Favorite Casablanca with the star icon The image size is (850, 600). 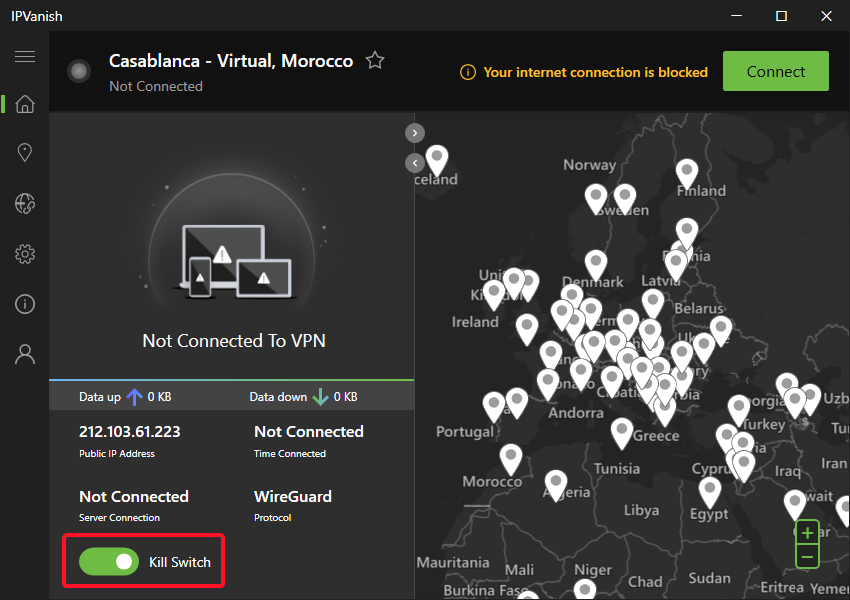375,60
